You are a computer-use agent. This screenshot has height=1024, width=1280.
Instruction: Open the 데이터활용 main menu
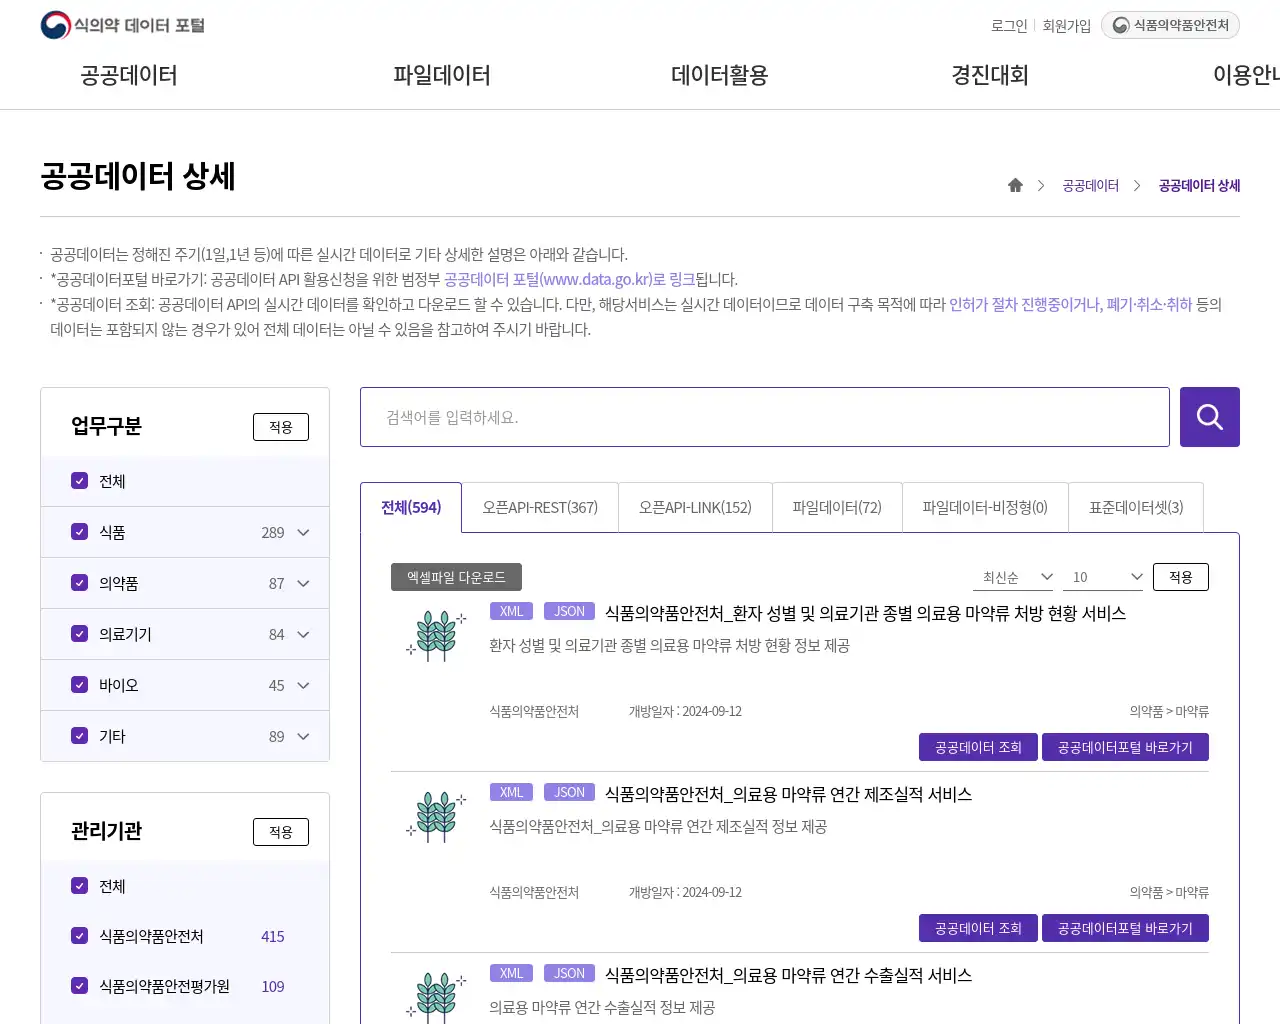pyautogui.click(x=720, y=75)
